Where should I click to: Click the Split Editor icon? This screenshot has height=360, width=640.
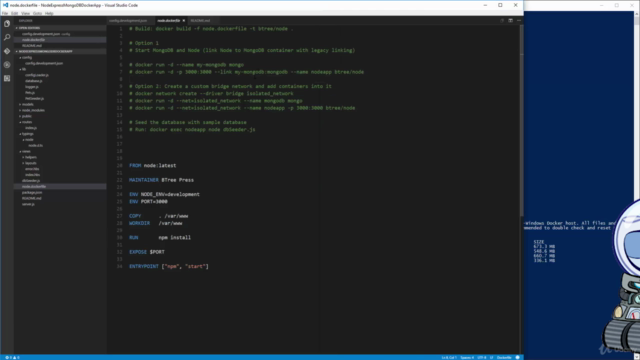click(x=510, y=20)
